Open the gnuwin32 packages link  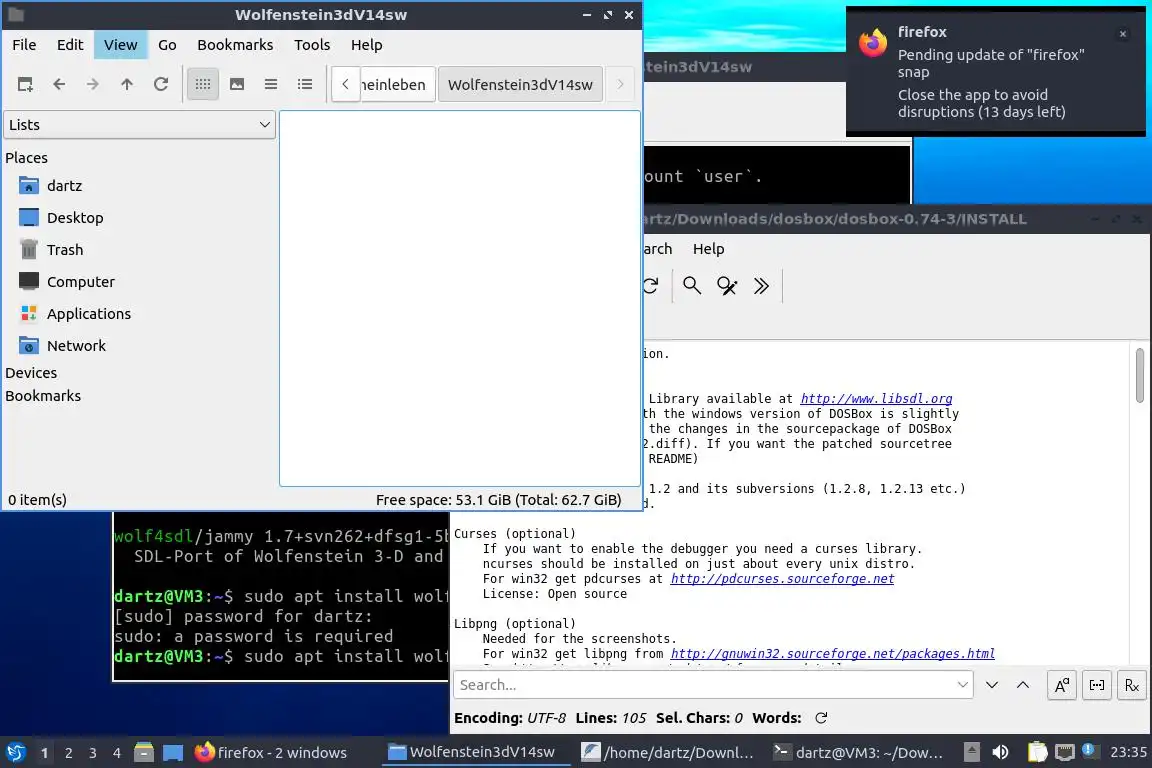point(832,654)
